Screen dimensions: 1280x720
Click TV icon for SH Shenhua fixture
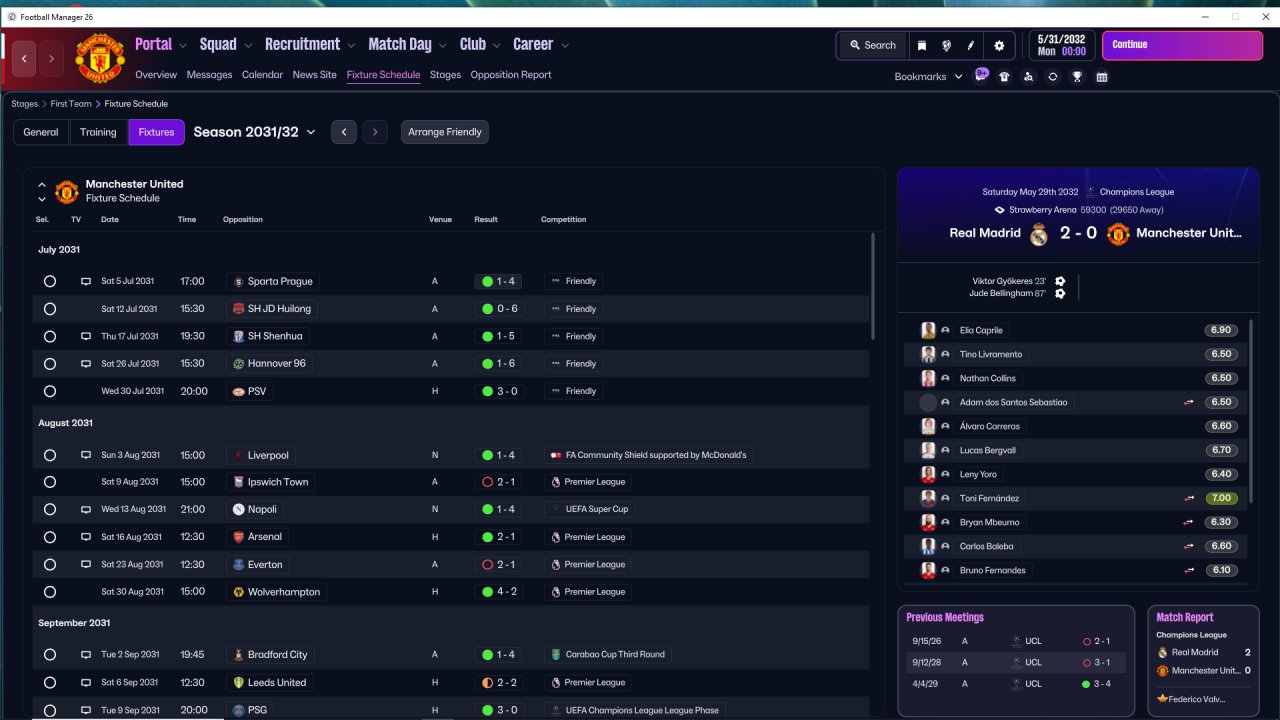pos(86,337)
